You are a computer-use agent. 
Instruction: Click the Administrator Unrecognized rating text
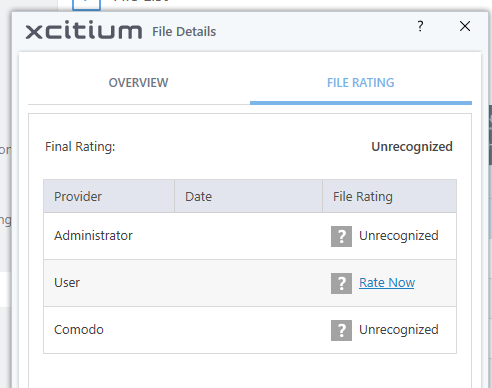(399, 236)
